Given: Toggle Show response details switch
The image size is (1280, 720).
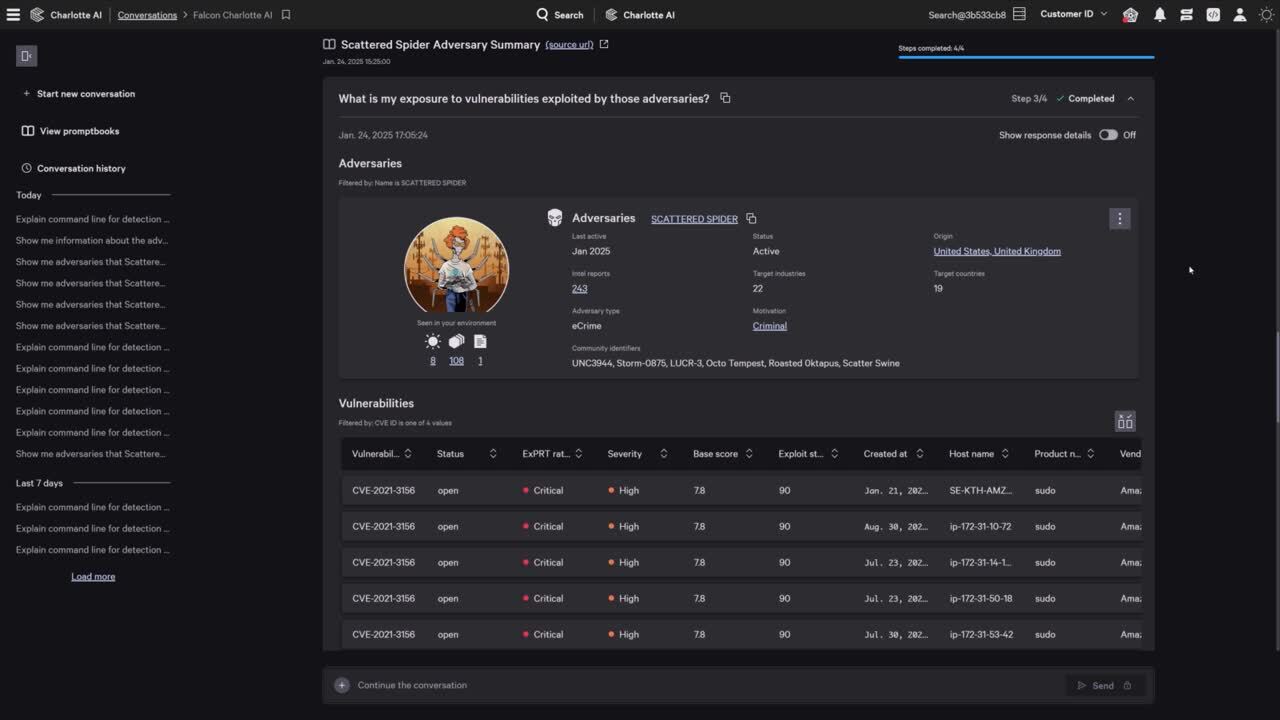Looking at the screenshot, I should point(1108,135).
